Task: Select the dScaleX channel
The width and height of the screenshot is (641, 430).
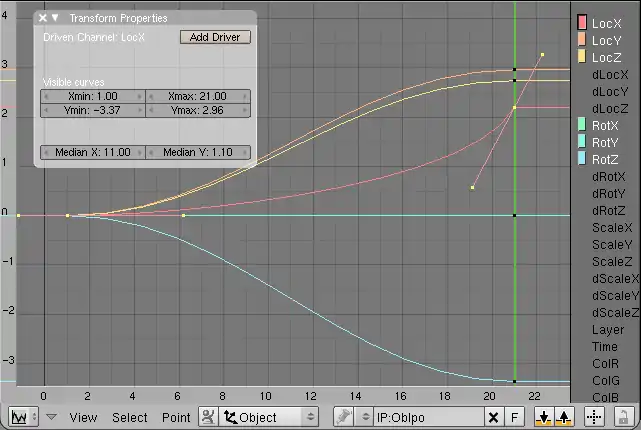Action: pyautogui.click(x=615, y=279)
